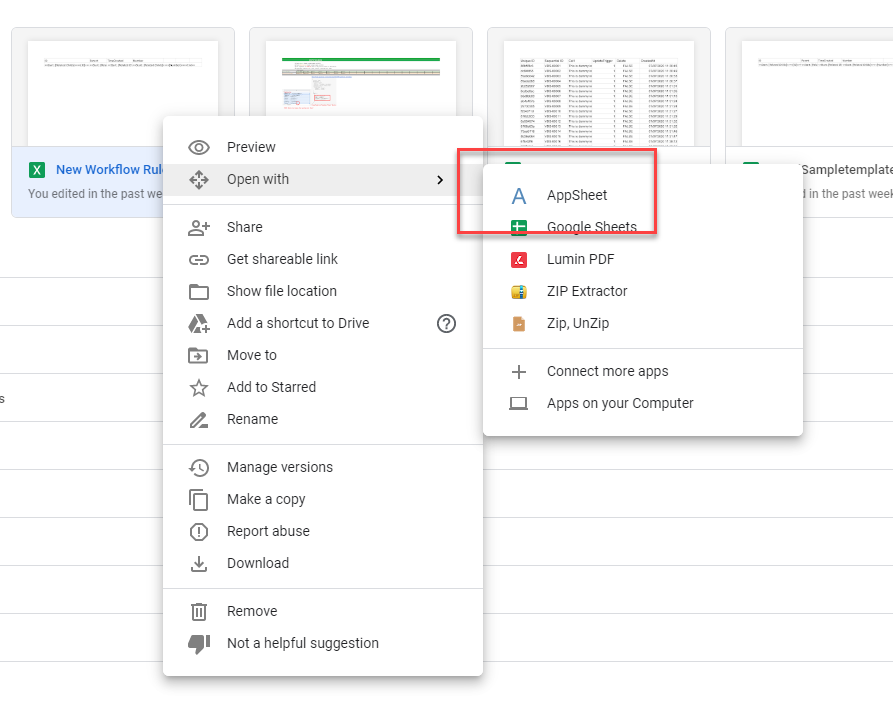Click the Rename pencil icon
Screen dimensions: 893x701
pos(199,420)
